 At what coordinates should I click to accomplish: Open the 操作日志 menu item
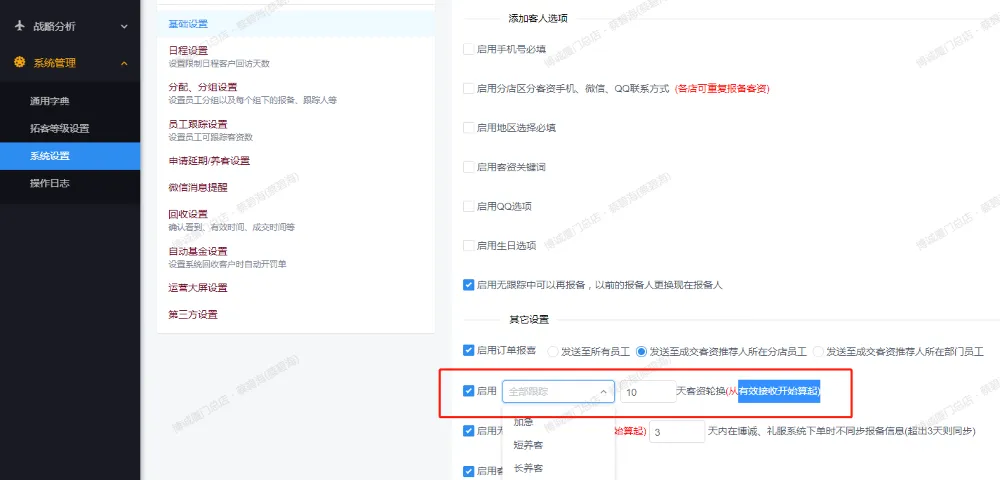point(50,183)
